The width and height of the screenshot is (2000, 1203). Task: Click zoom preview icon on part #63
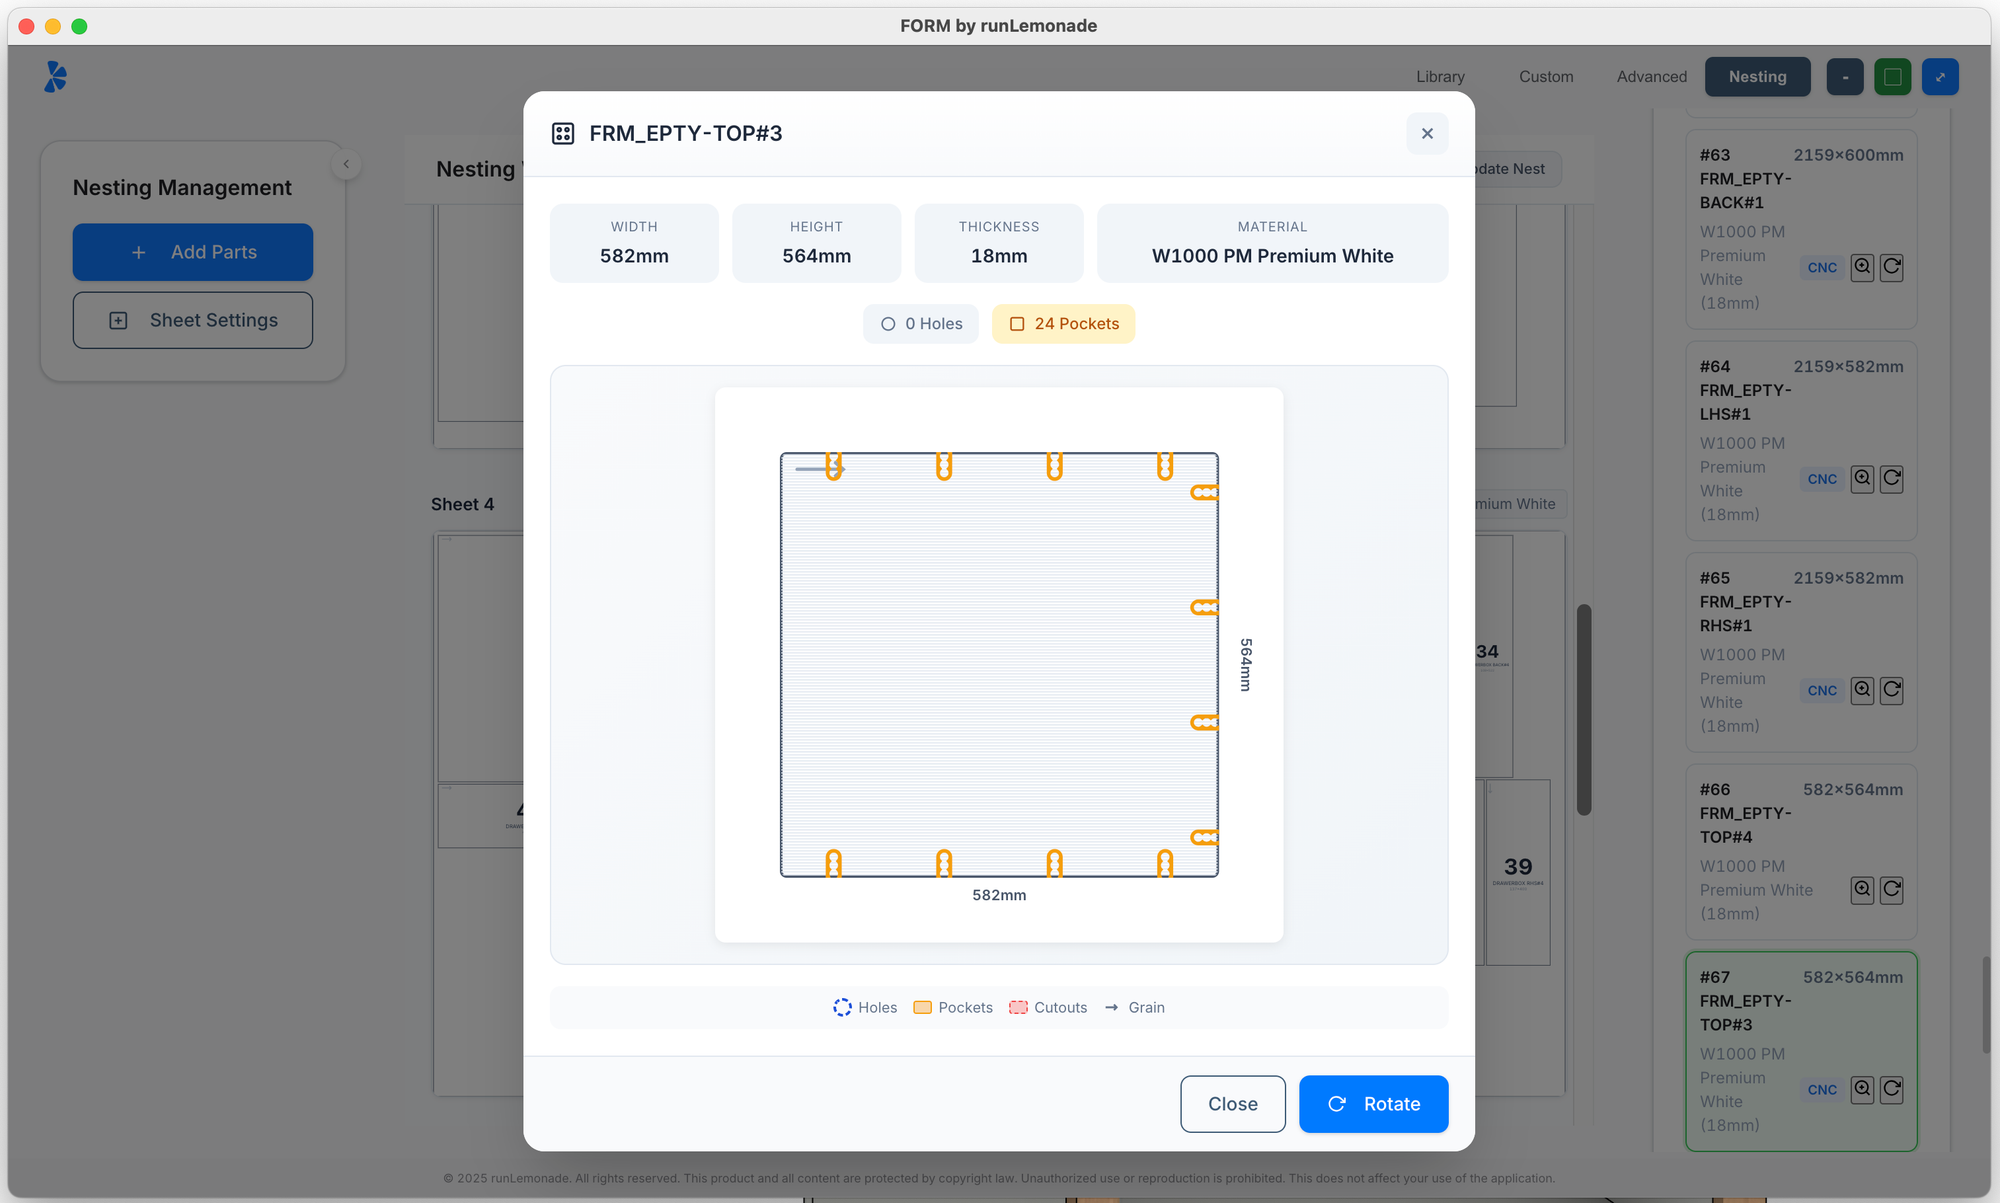coord(1861,267)
